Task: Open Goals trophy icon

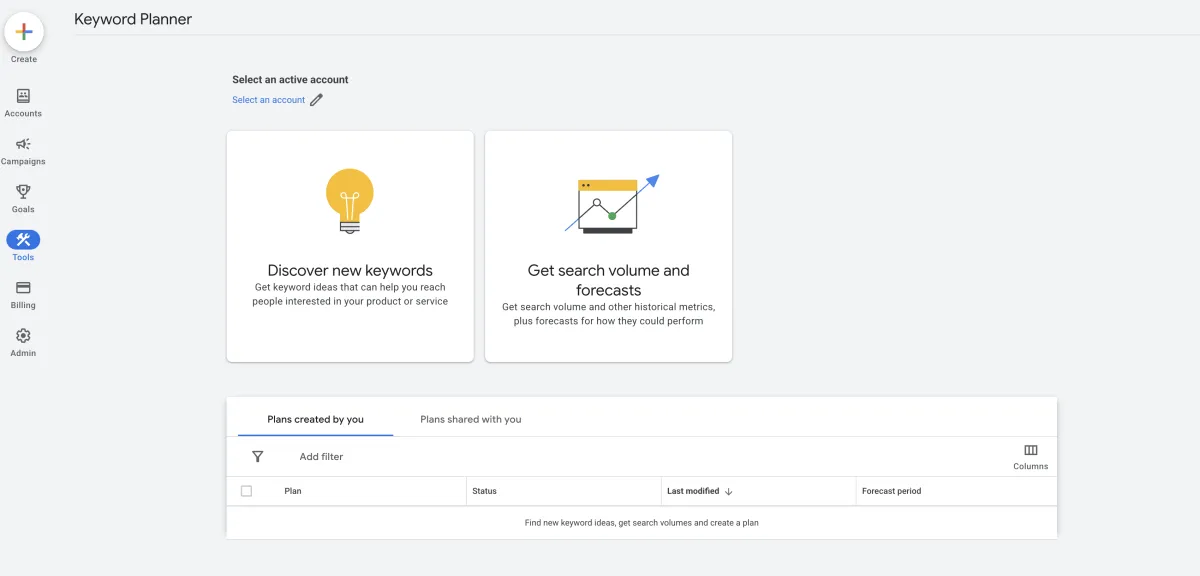Action: [x=23, y=192]
